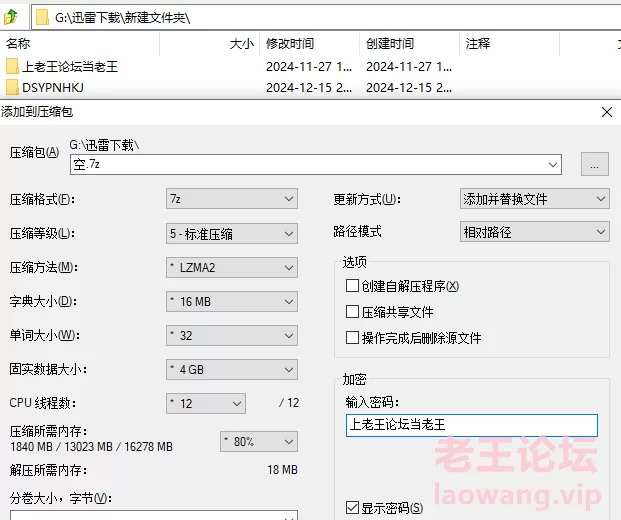Select the DSYPNHKJ folder name

[x=53, y=88]
